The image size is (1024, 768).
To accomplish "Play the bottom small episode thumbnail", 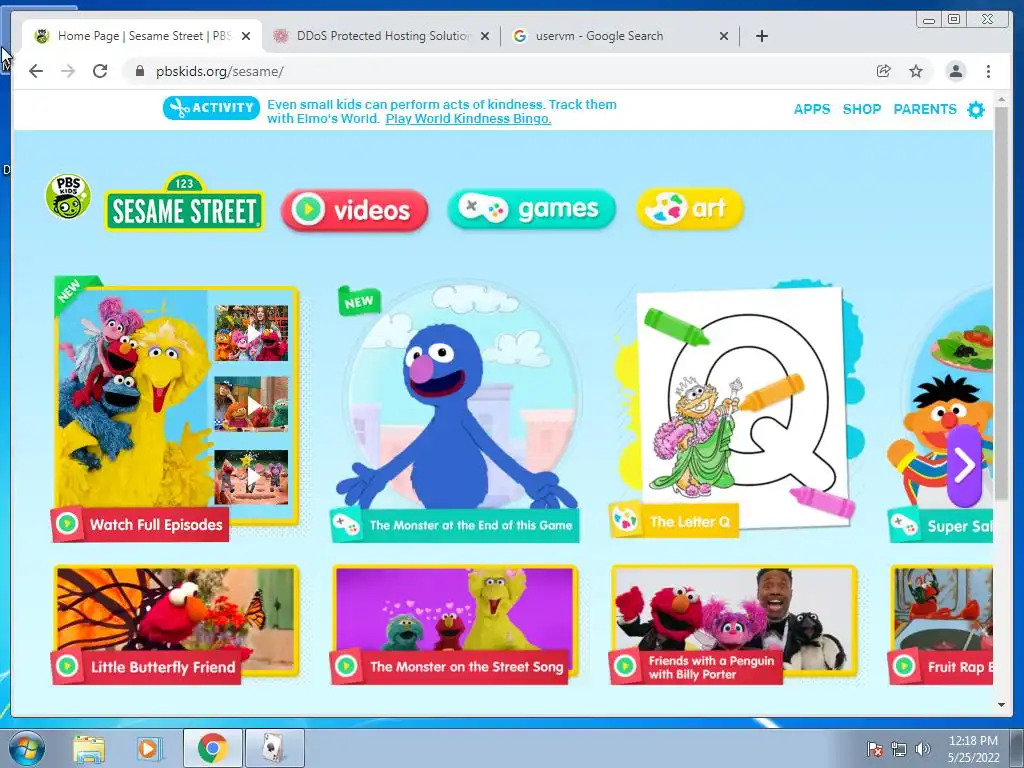I will [x=251, y=477].
